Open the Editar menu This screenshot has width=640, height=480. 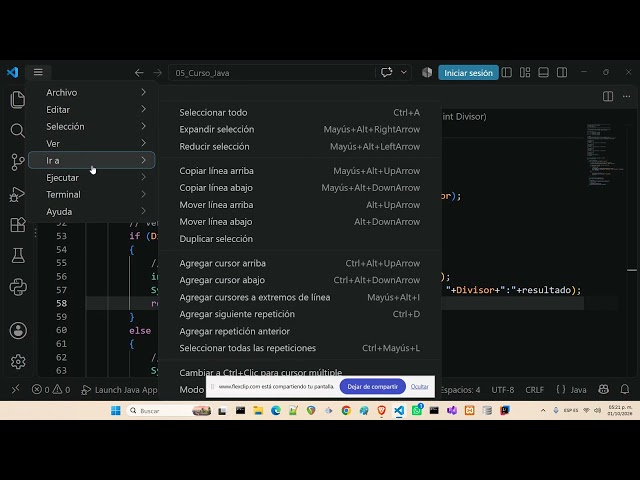91,109
